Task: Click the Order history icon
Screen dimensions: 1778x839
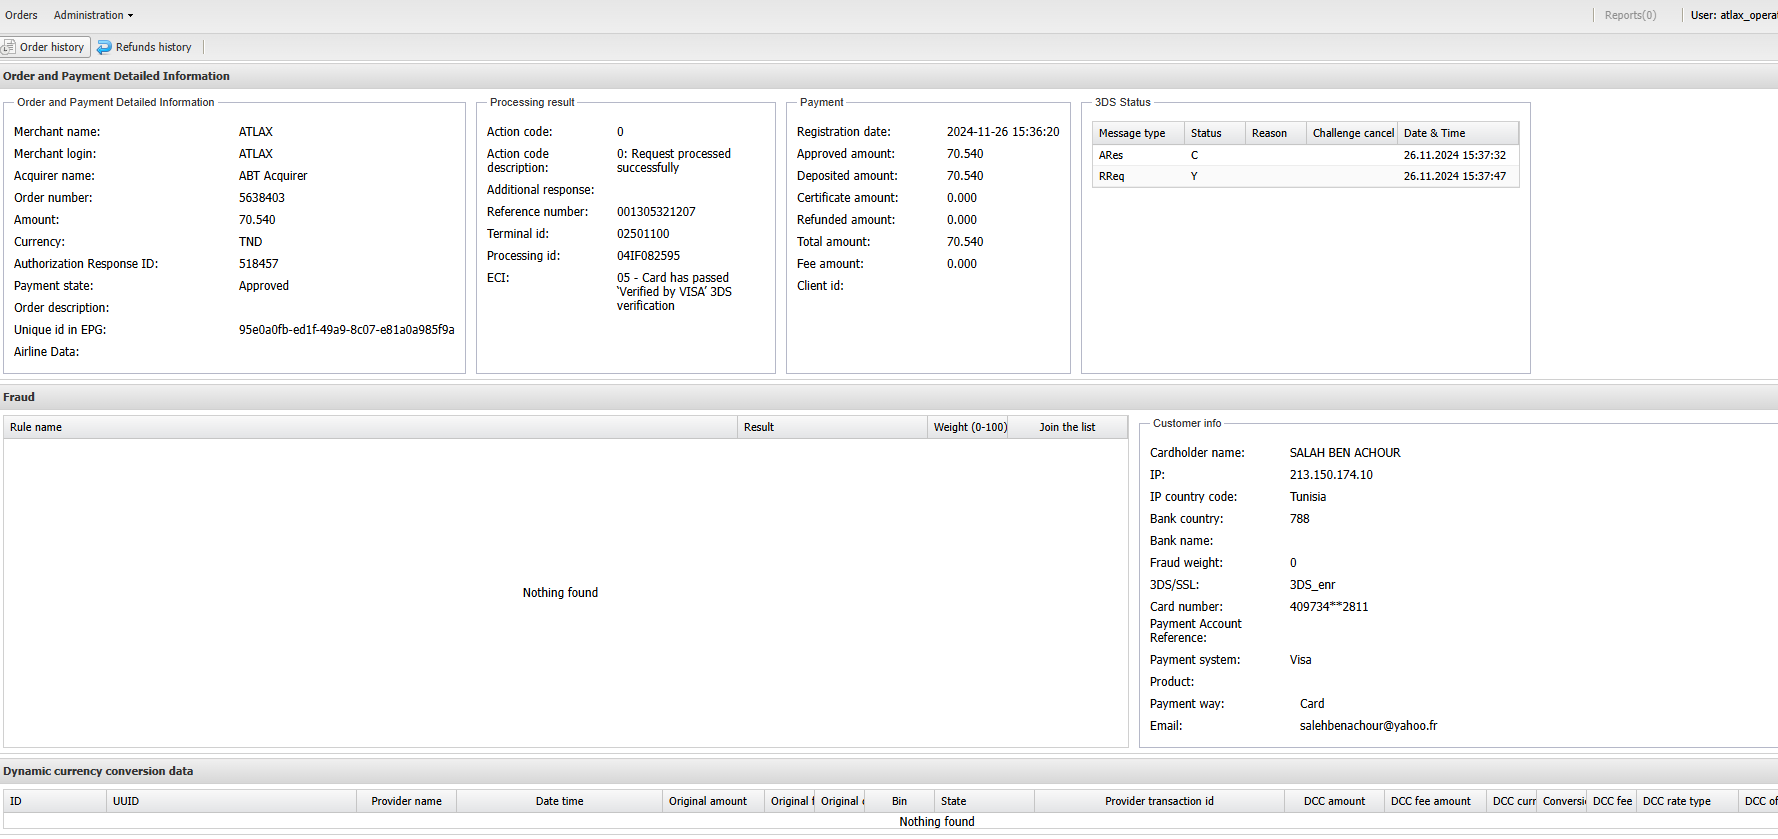Action: [9, 47]
